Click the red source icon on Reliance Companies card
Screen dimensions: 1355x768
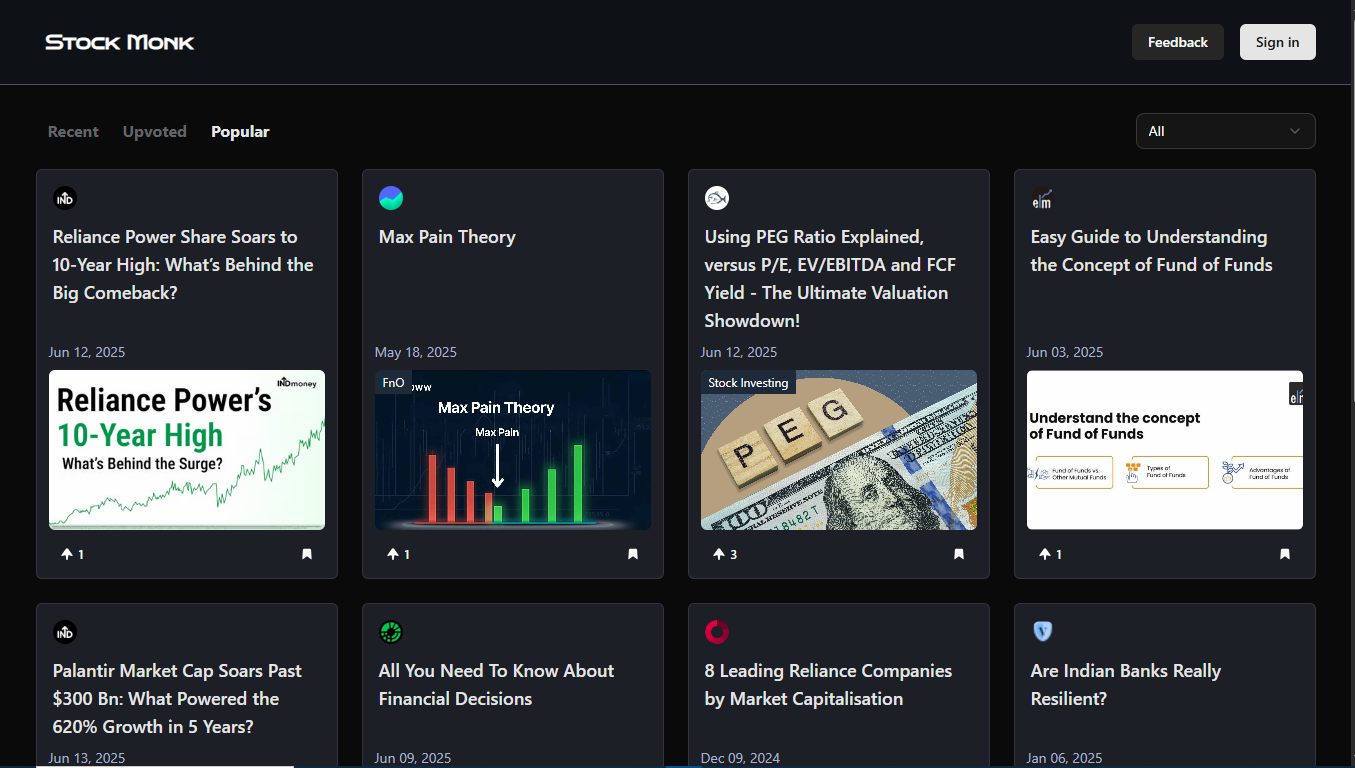(717, 632)
